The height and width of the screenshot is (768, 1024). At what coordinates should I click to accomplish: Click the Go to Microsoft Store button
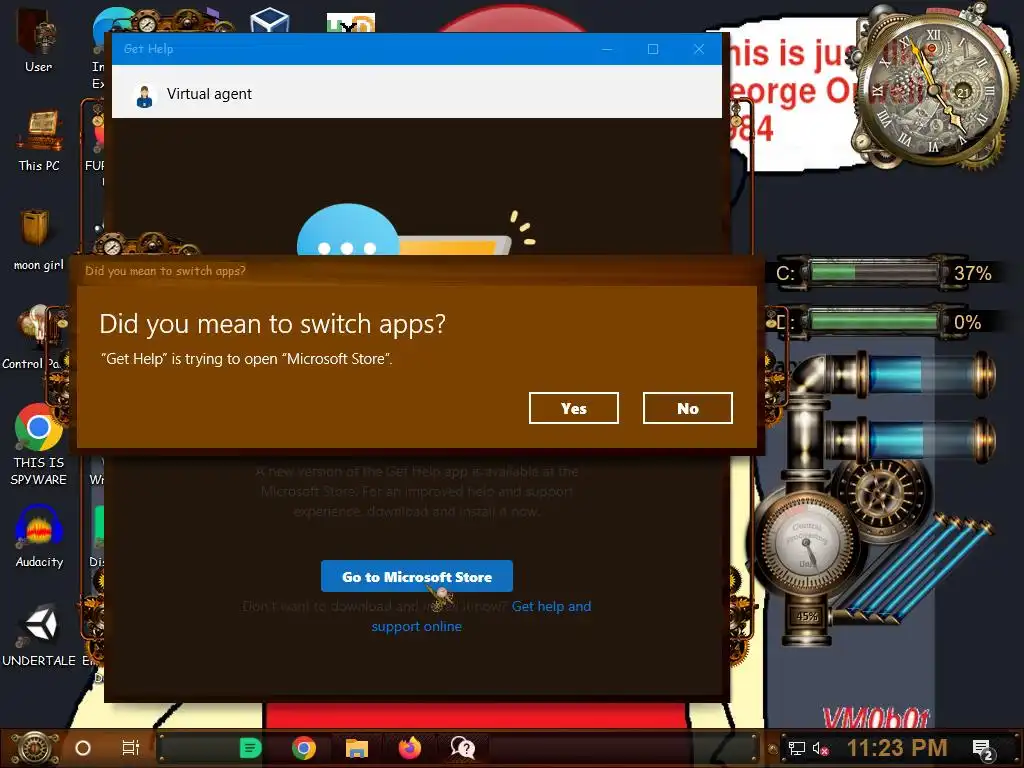[x=417, y=576]
